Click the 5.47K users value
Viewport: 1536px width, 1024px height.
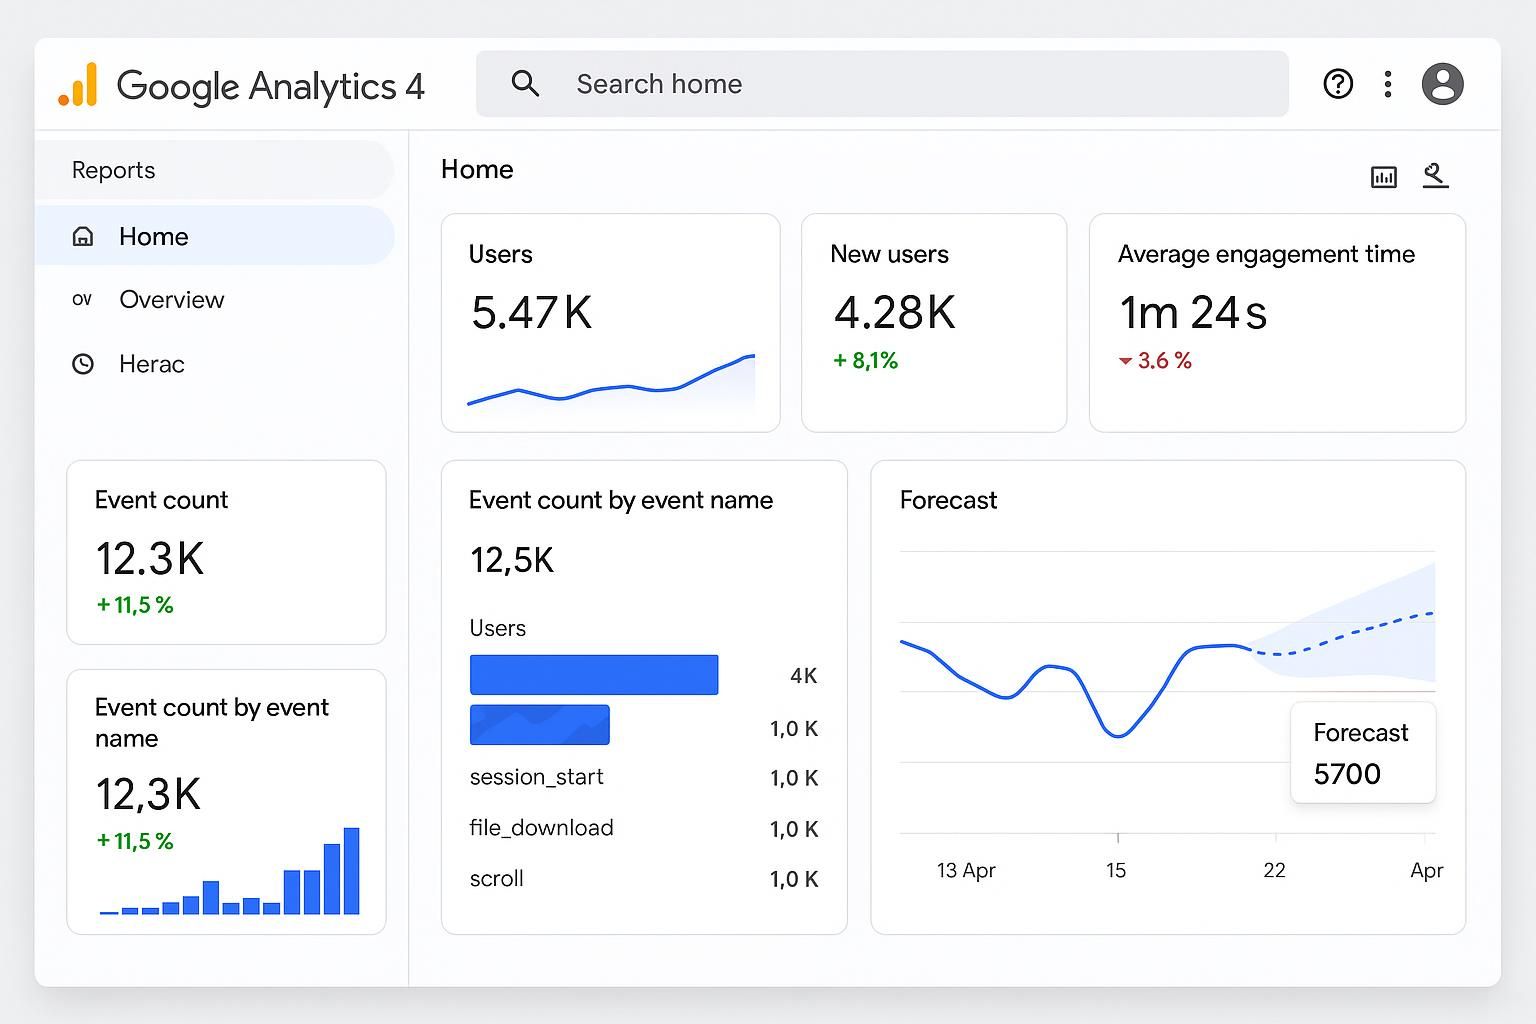(x=531, y=313)
